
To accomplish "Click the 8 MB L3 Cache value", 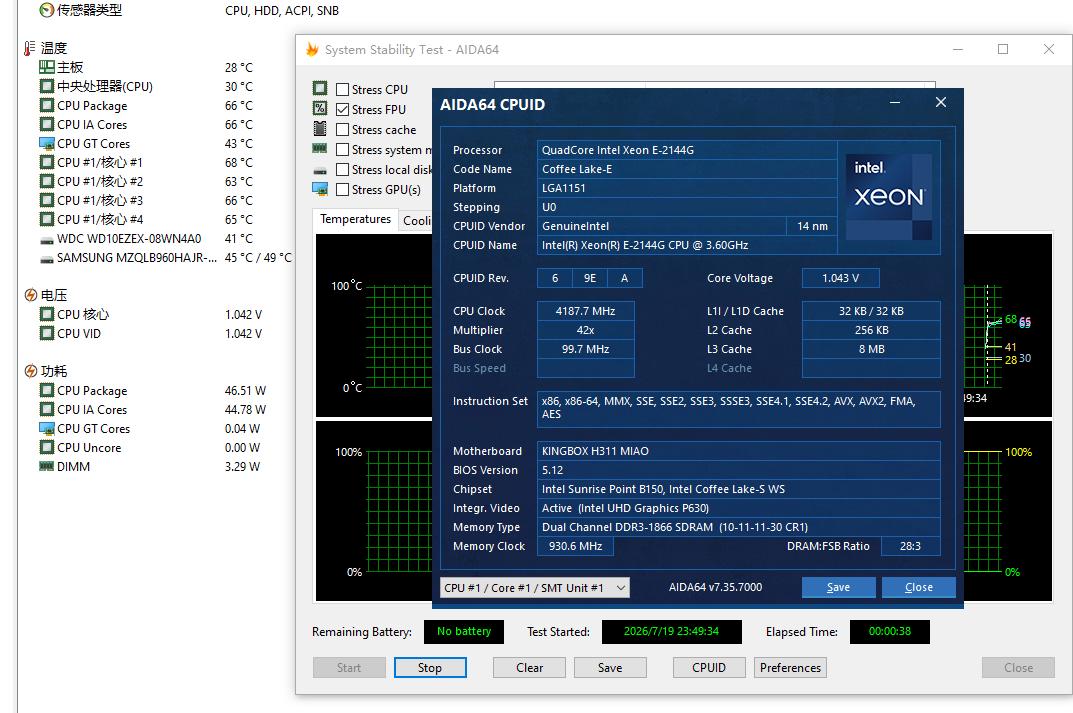I will pyautogui.click(x=871, y=349).
